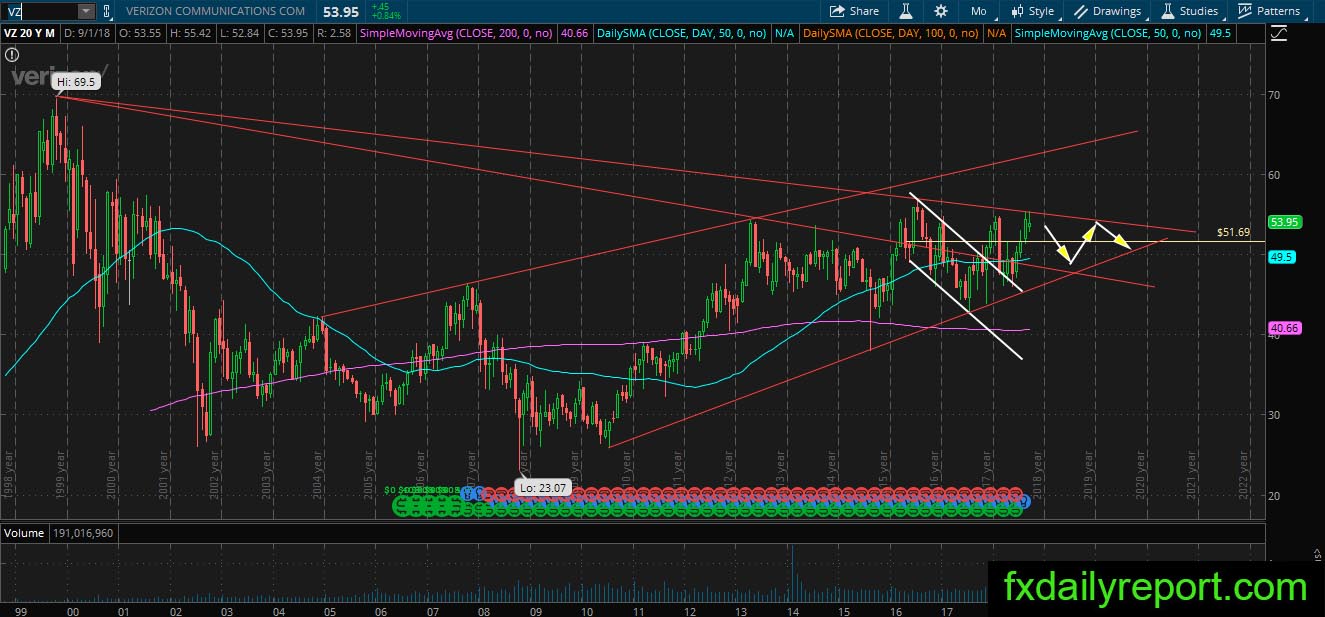The width and height of the screenshot is (1325, 617).
Task: Click the Share button
Action: click(855, 11)
